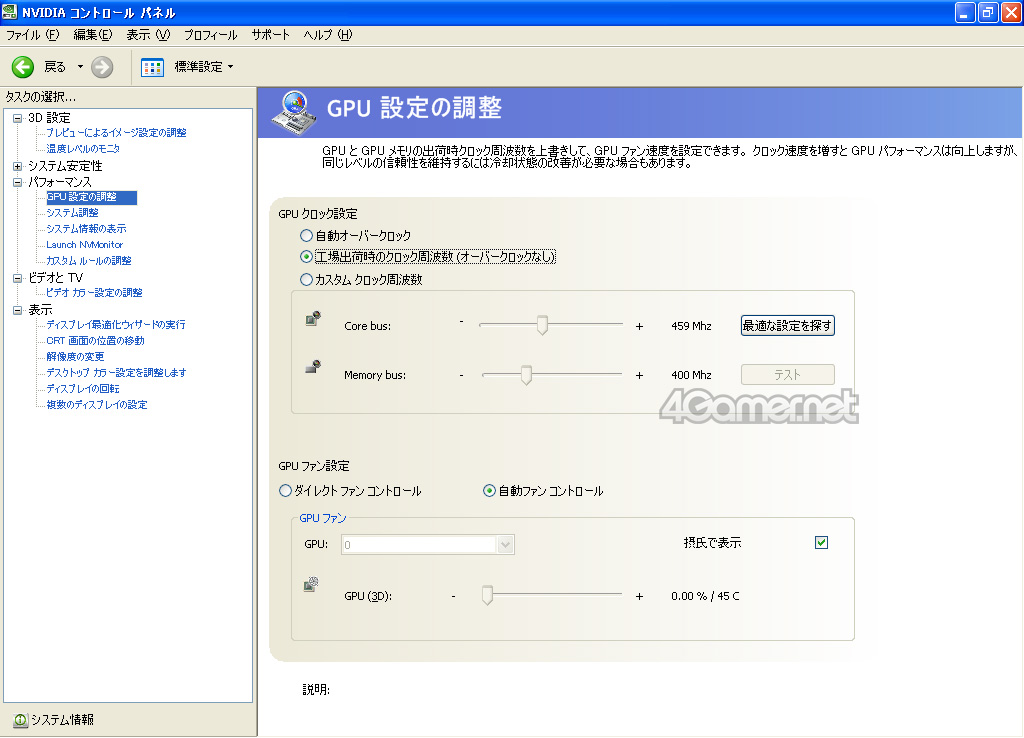Image resolution: width=1024 pixels, height=738 pixels.
Task: Click the grey forward arrow icon
Action: click(102, 67)
